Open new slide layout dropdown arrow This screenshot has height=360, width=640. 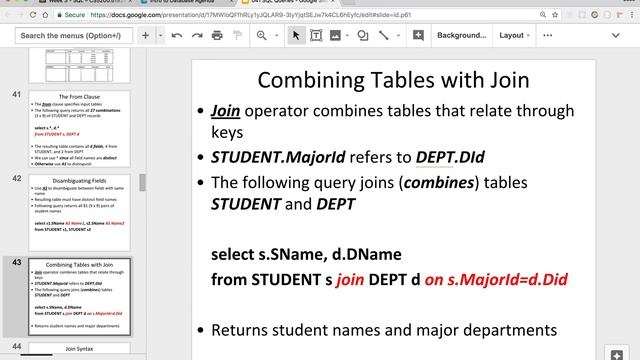pos(160,36)
